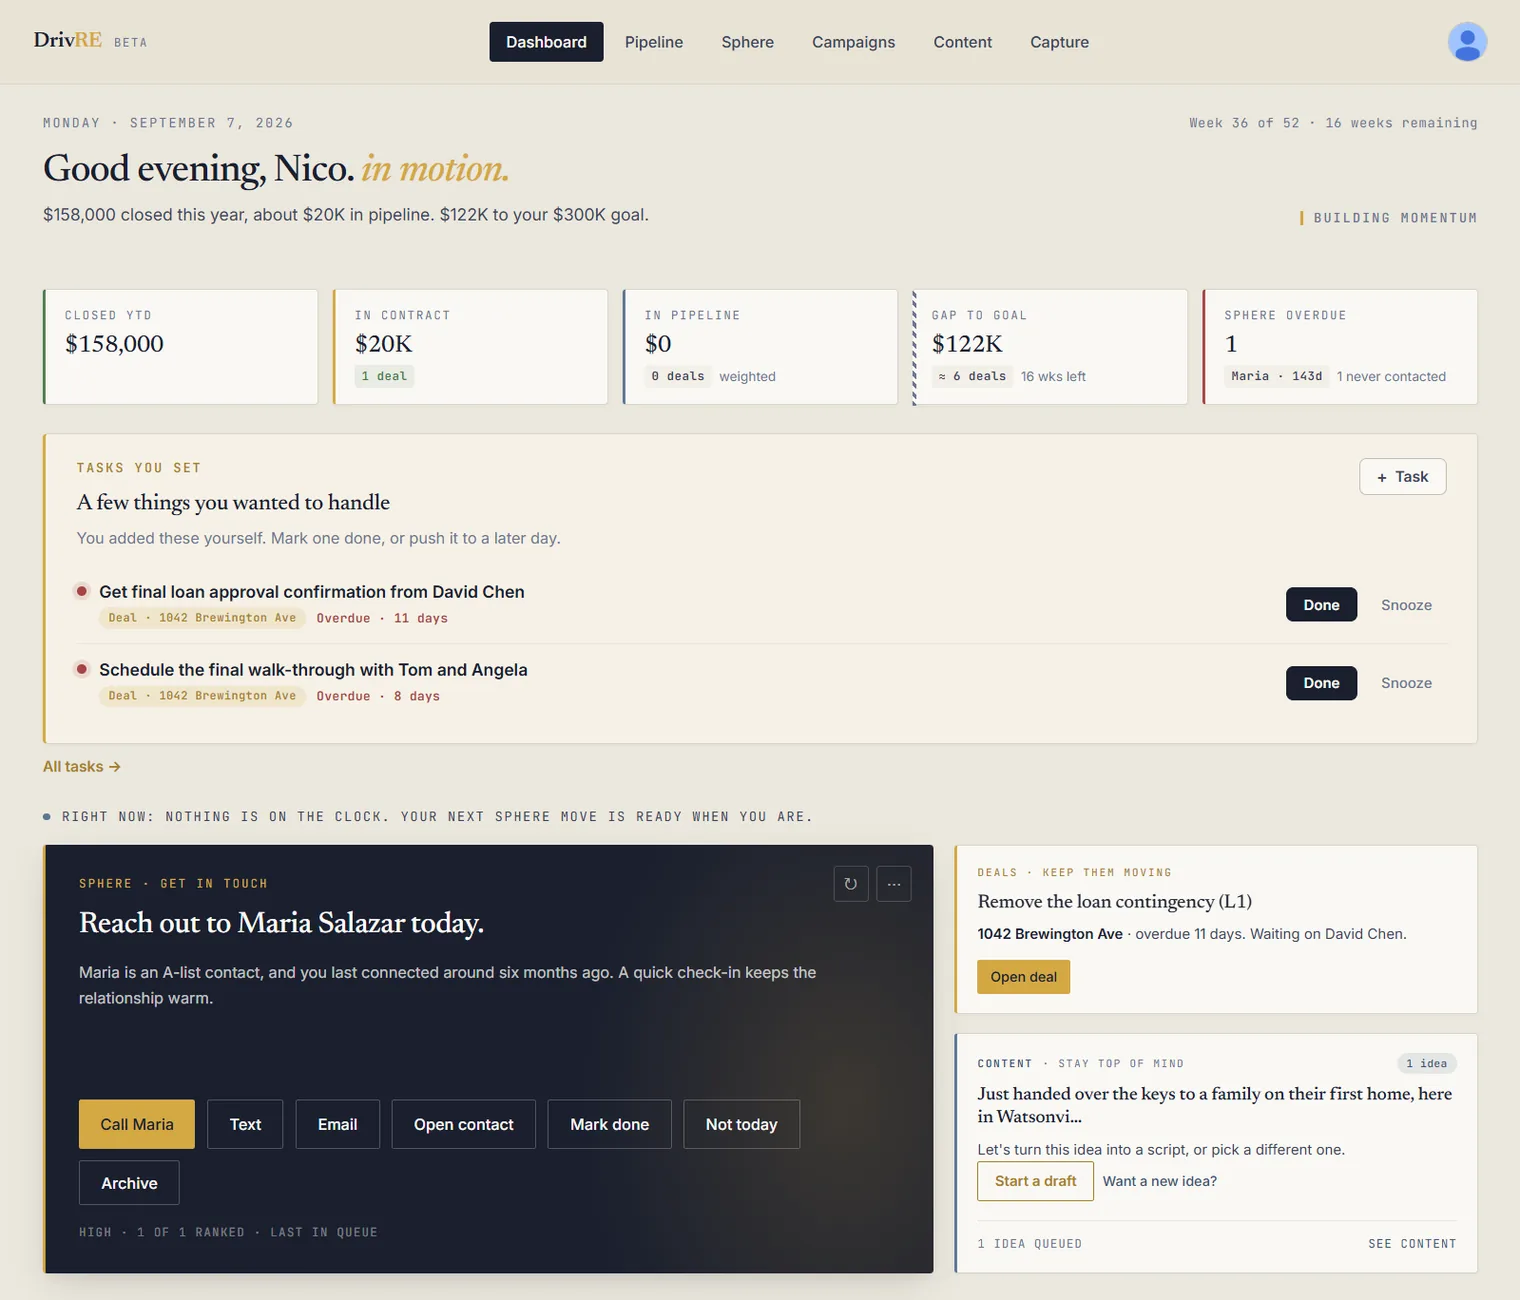Click Deal tag on David Chen task
1520x1300 pixels.
tap(202, 618)
